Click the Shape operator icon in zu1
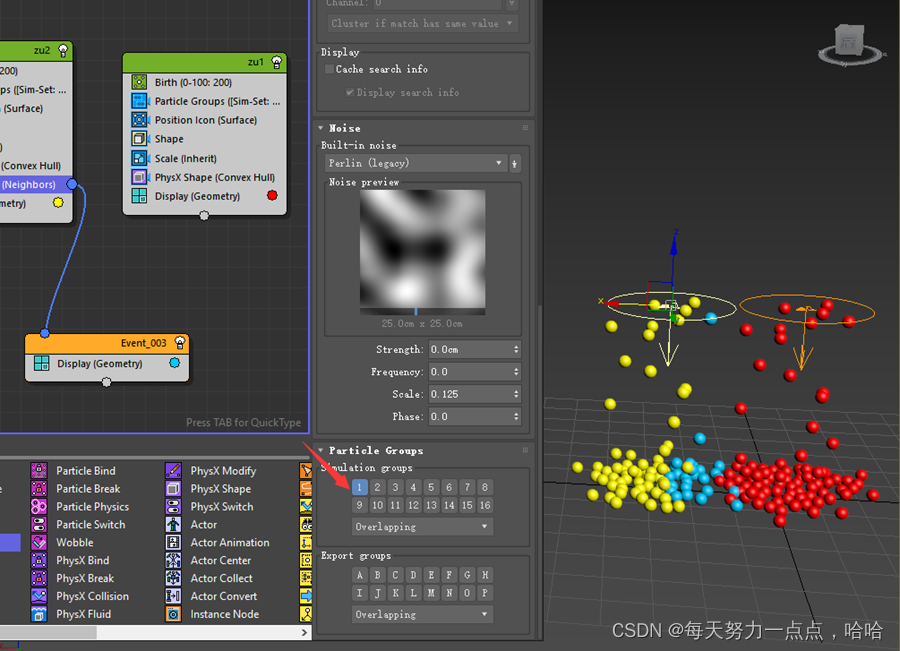 coord(139,139)
